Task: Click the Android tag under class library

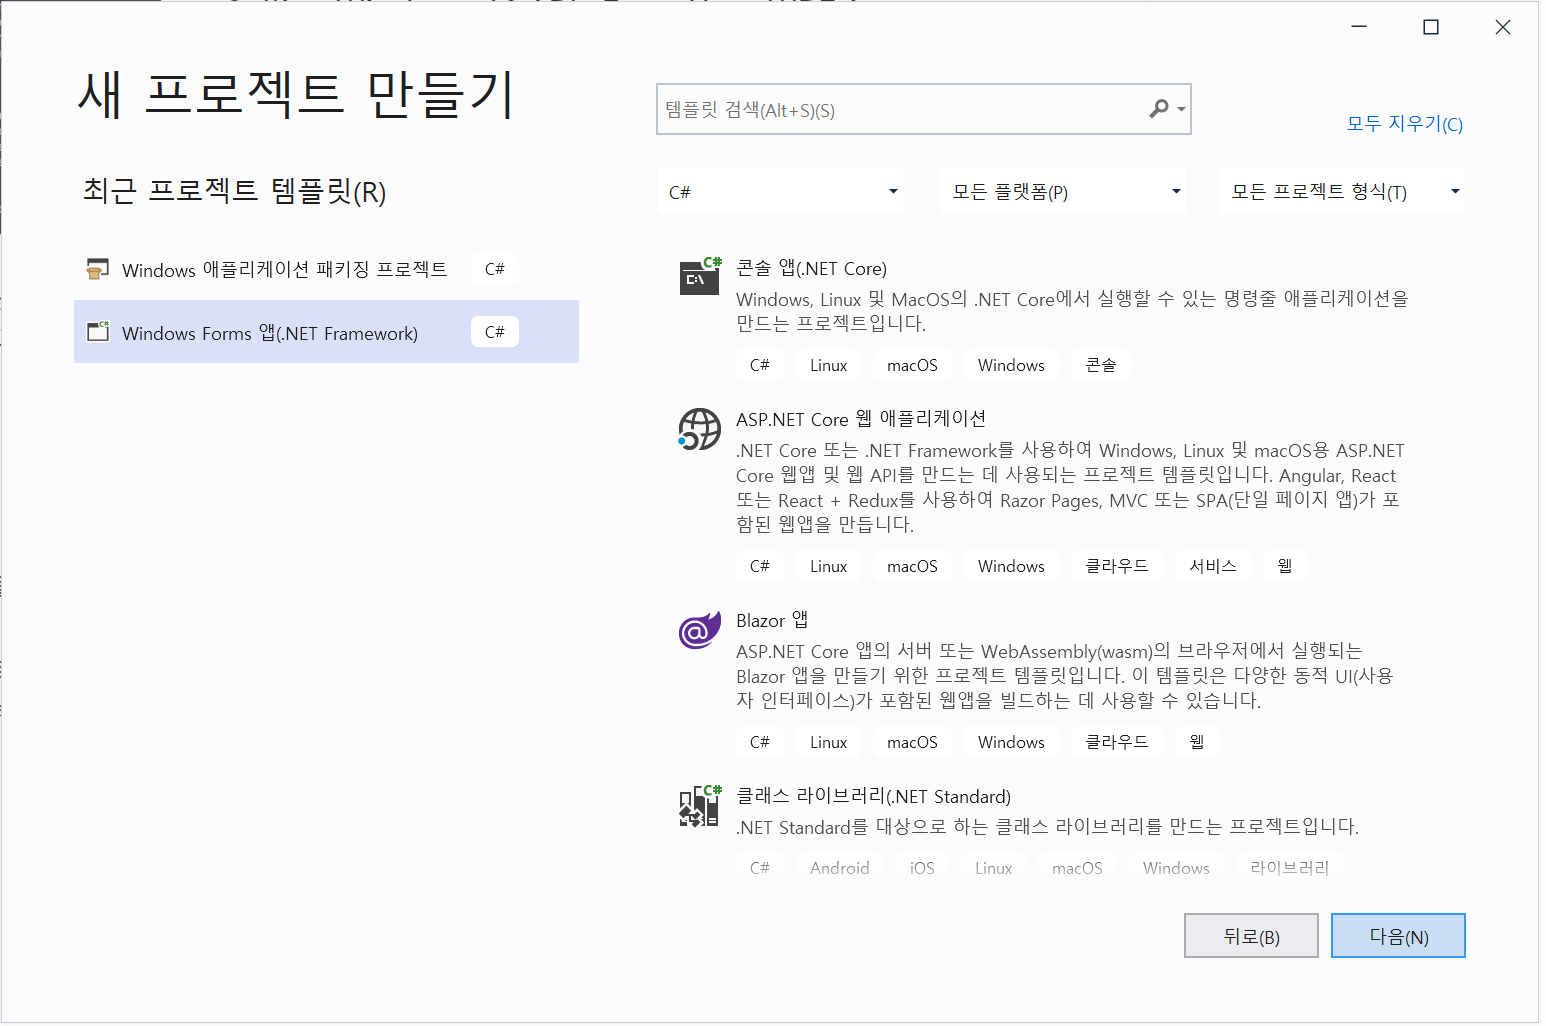Action: point(840,868)
